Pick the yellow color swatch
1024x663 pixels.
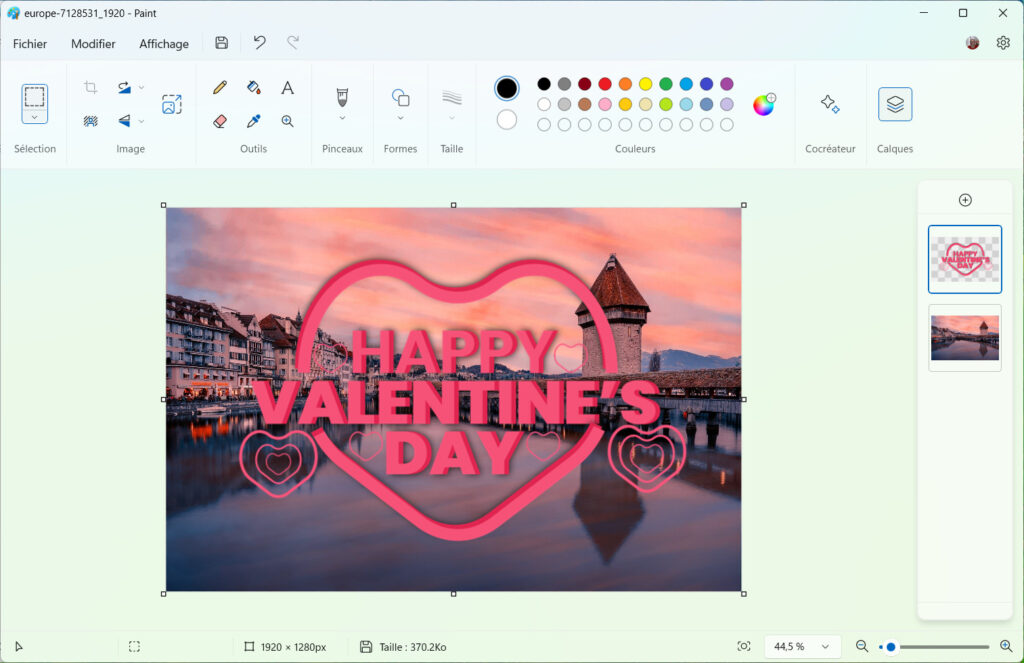pyautogui.click(x=645, y=84)
